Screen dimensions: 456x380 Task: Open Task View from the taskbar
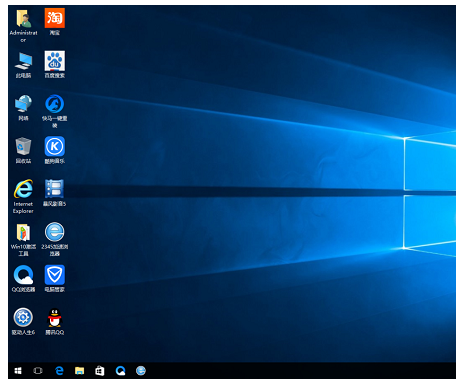pyautogui.click(x=38, y=371)
